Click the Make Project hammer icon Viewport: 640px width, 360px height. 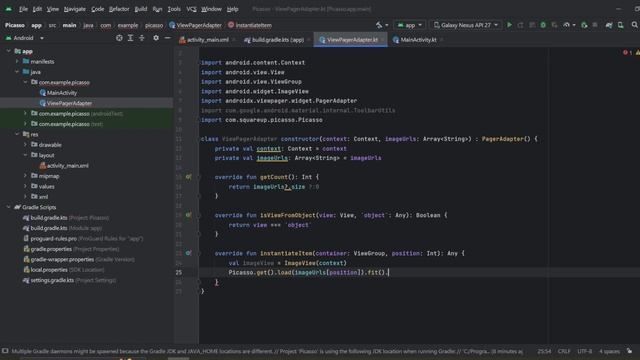coord(379,25)
